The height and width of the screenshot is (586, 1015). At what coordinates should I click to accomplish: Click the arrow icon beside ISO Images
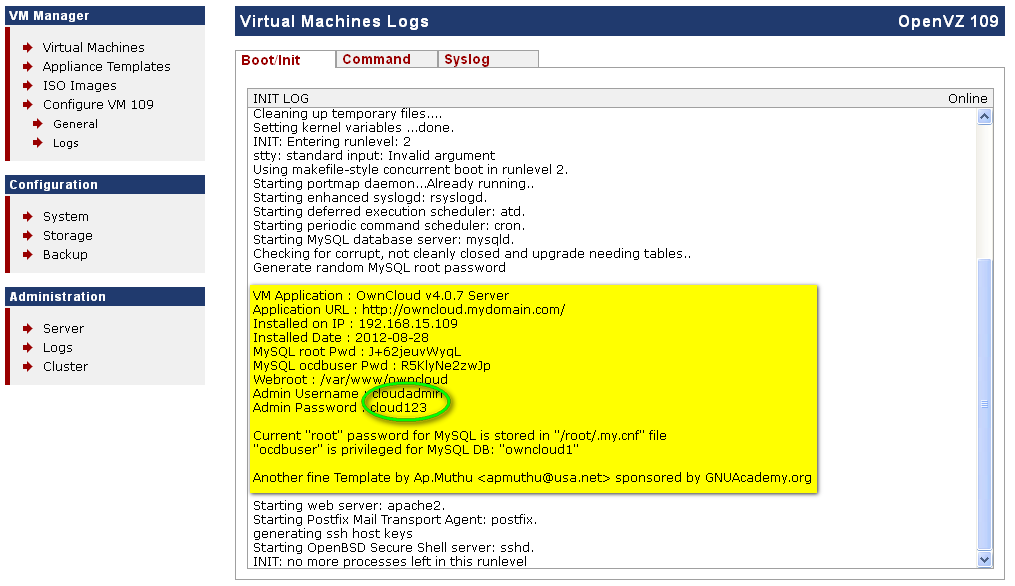(28, 85)
